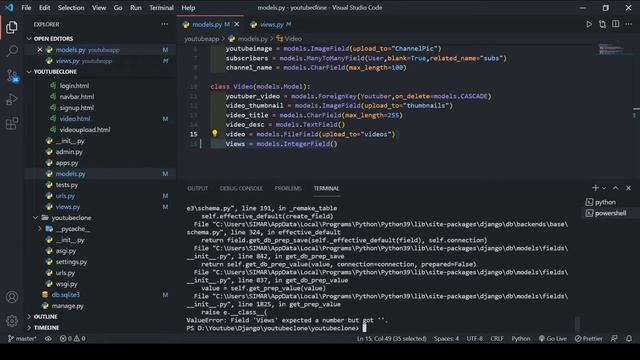Image resolution: width=640 pixels, height=360 pixels.
Task: Click the terminal scrollbar
Action: coord(577,323)
